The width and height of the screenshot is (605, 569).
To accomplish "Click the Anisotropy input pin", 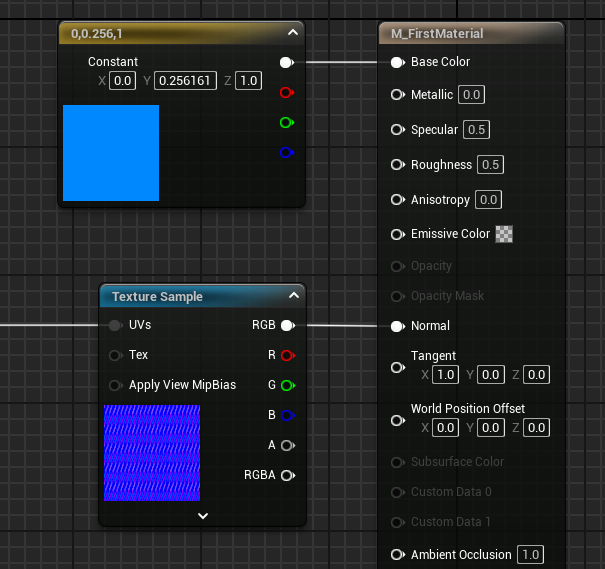I will click(397, 199).
